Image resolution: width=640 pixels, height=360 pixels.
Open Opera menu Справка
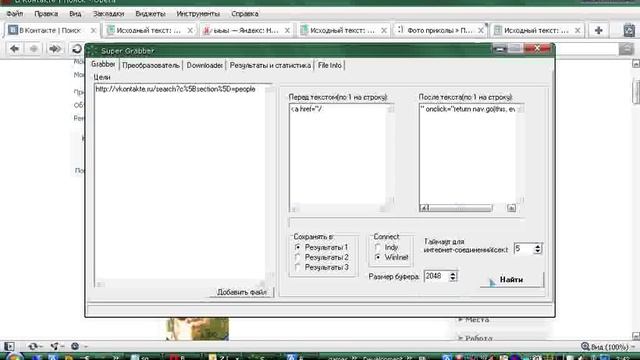click(x=244, y=14)
